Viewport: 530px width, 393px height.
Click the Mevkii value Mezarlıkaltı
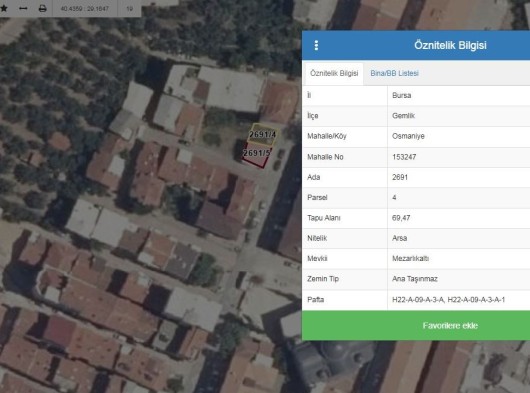[410, 259]
